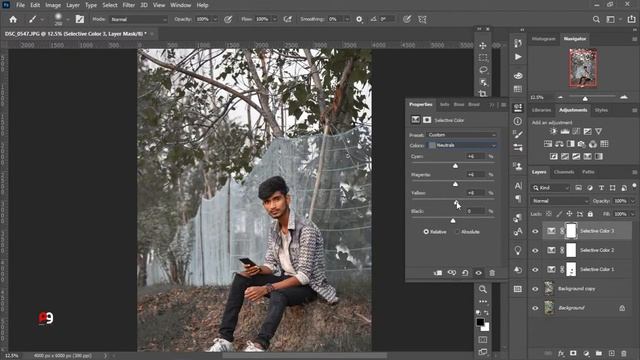Open the File menu
This screenshot has width=640, height=360.
pyautogui.click(x=20, y=5)
